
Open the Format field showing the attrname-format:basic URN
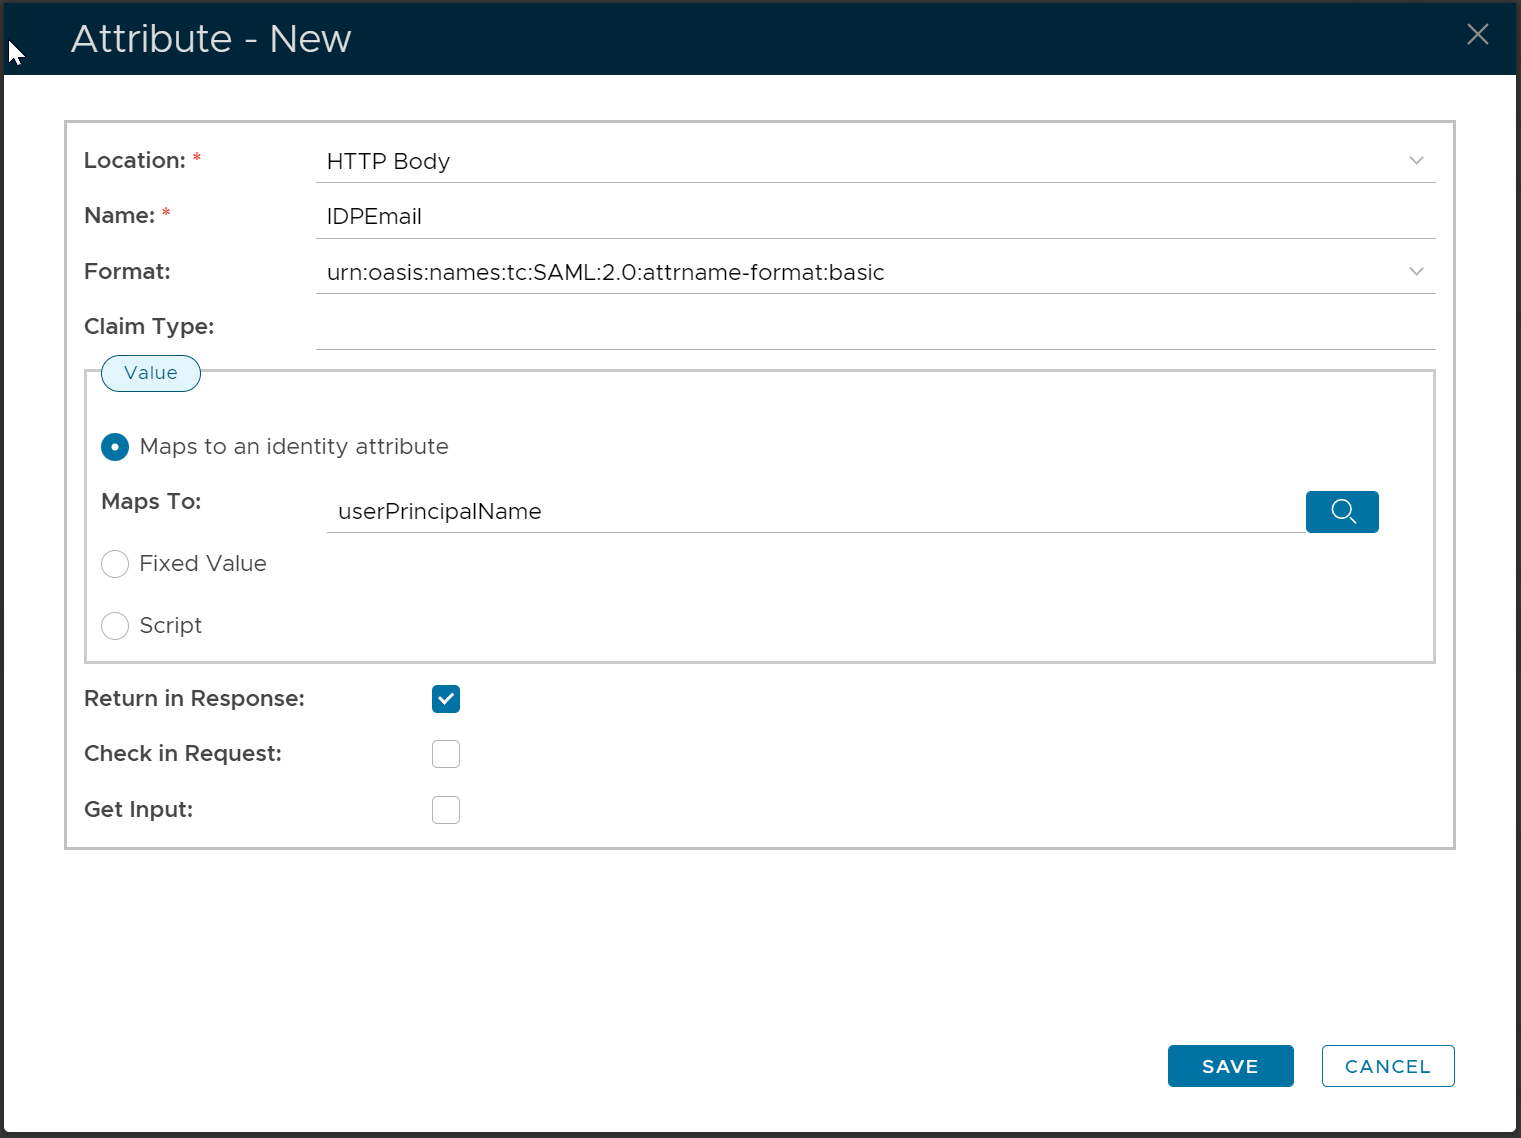[x=860, y=273]
